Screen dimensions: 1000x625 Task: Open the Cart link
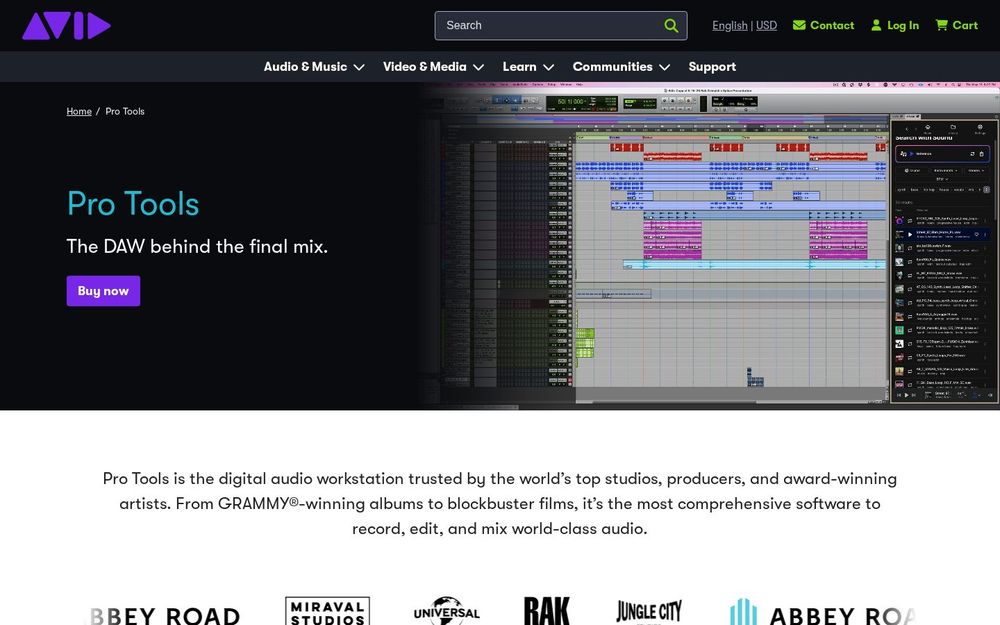click(x=957, y=25)
